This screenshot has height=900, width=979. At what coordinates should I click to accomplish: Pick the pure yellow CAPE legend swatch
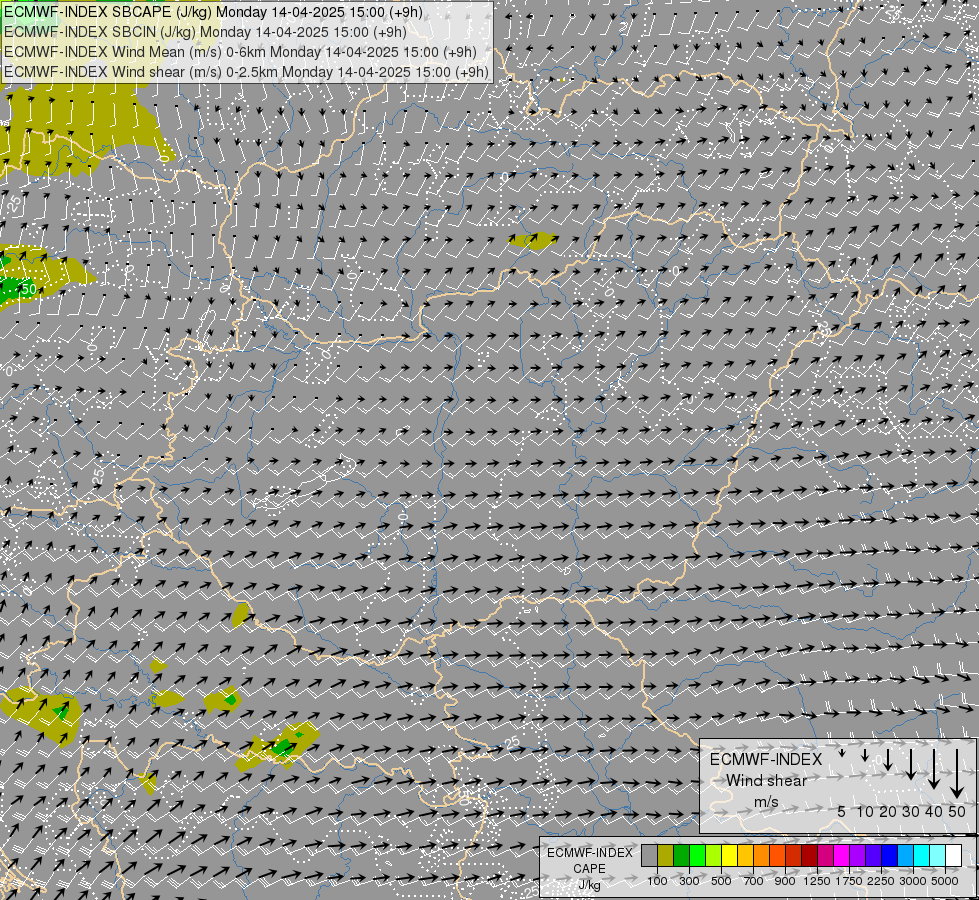click(729, 856)
